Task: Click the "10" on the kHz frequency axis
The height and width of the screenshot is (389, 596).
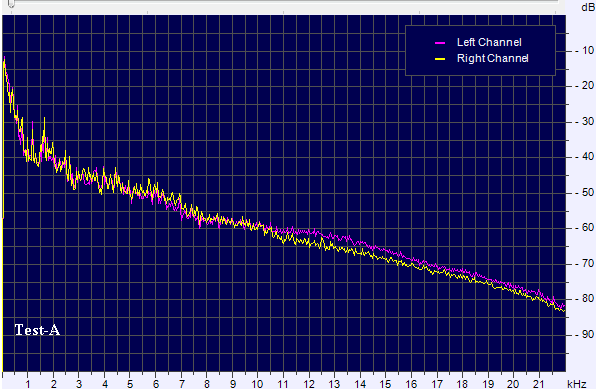Action: (257, 384)
